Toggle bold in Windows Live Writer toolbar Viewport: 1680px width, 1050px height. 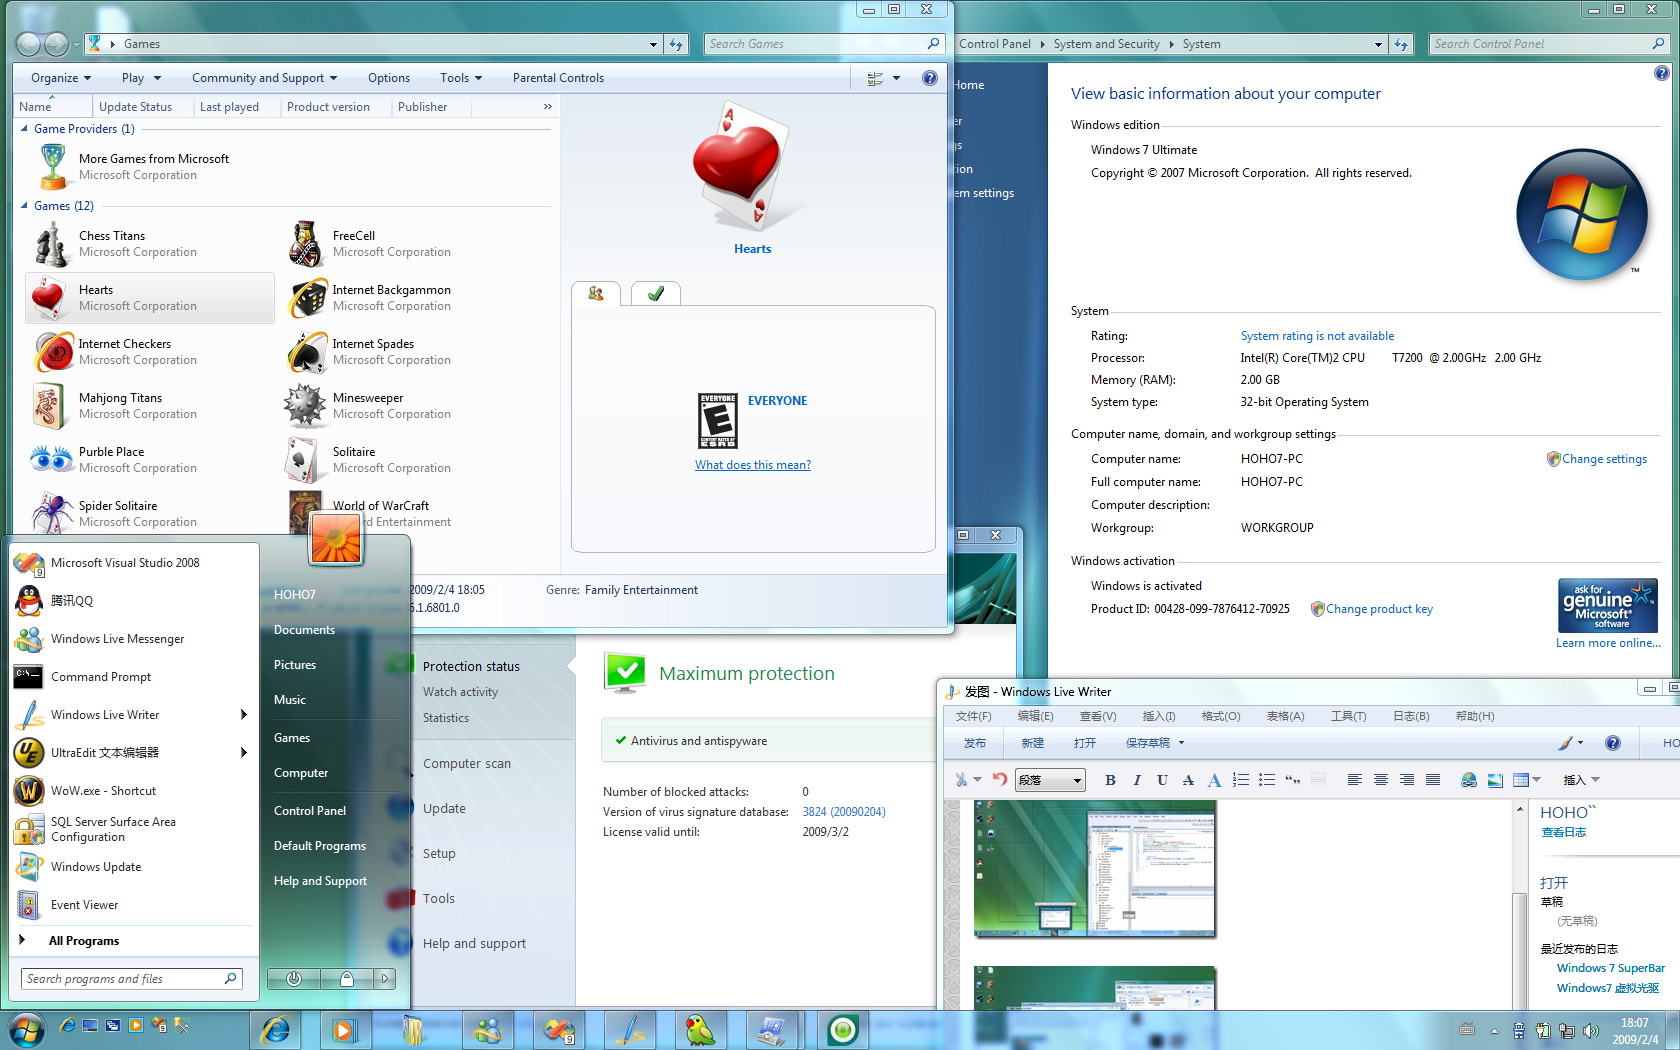(1110, 780)
